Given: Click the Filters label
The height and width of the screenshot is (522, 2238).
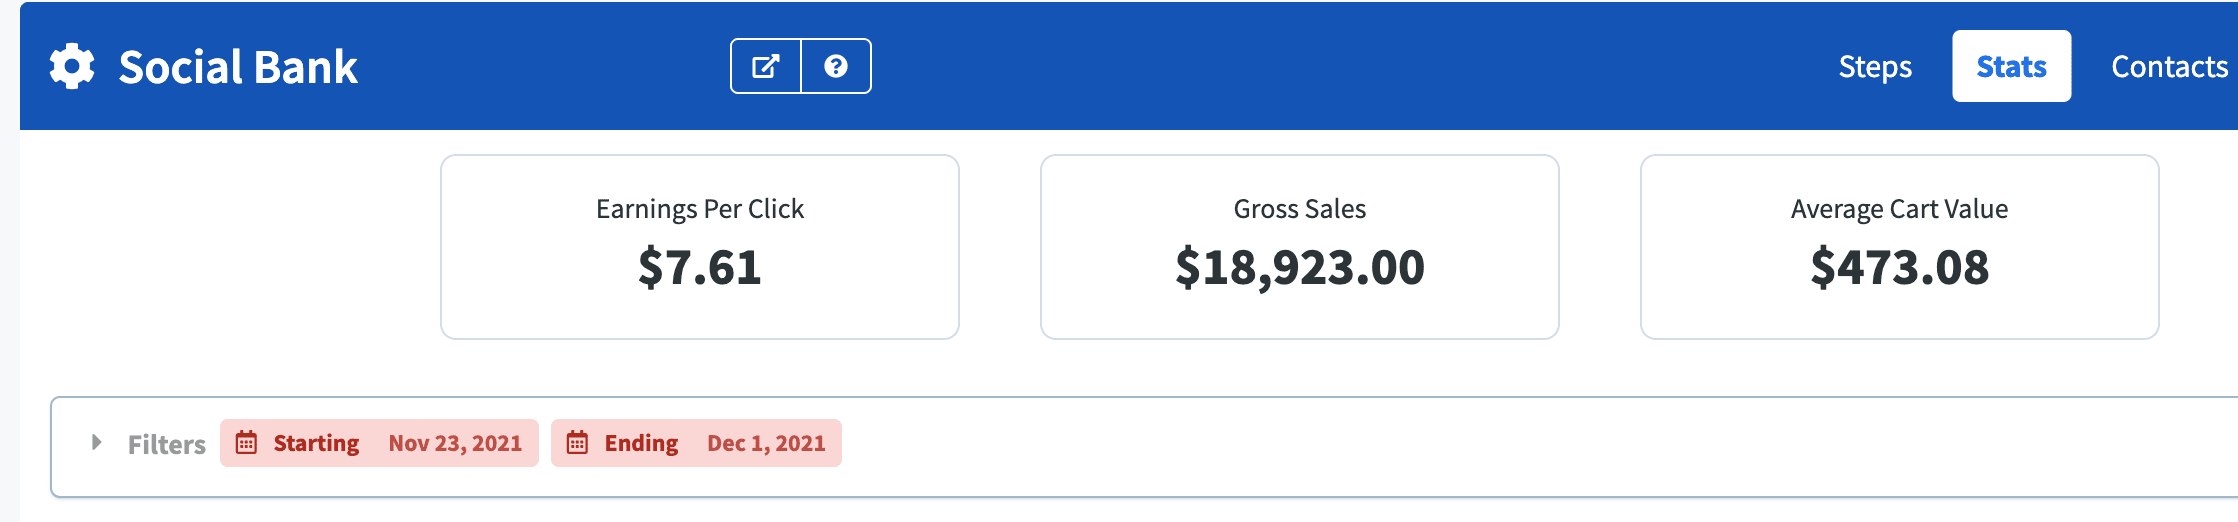Looking at the screenshot, I should (x=166, y=444).
